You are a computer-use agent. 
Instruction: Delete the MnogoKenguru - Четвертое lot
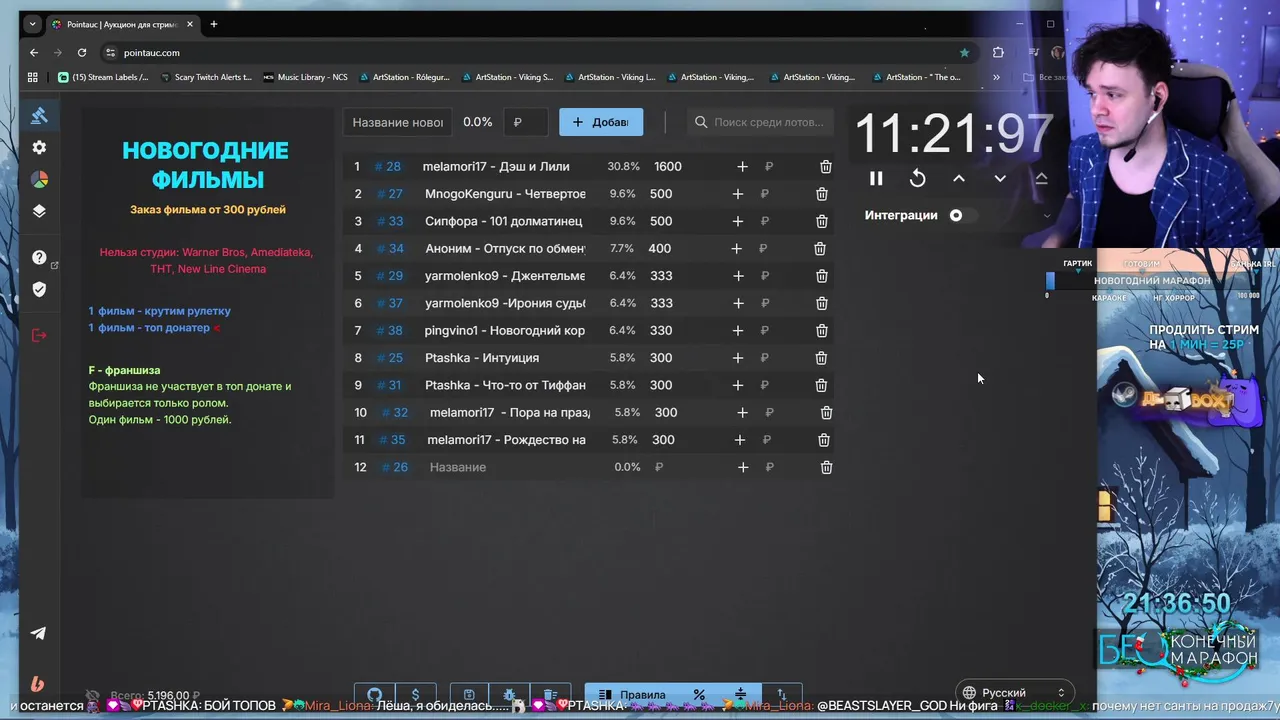[x=821, y=194]
